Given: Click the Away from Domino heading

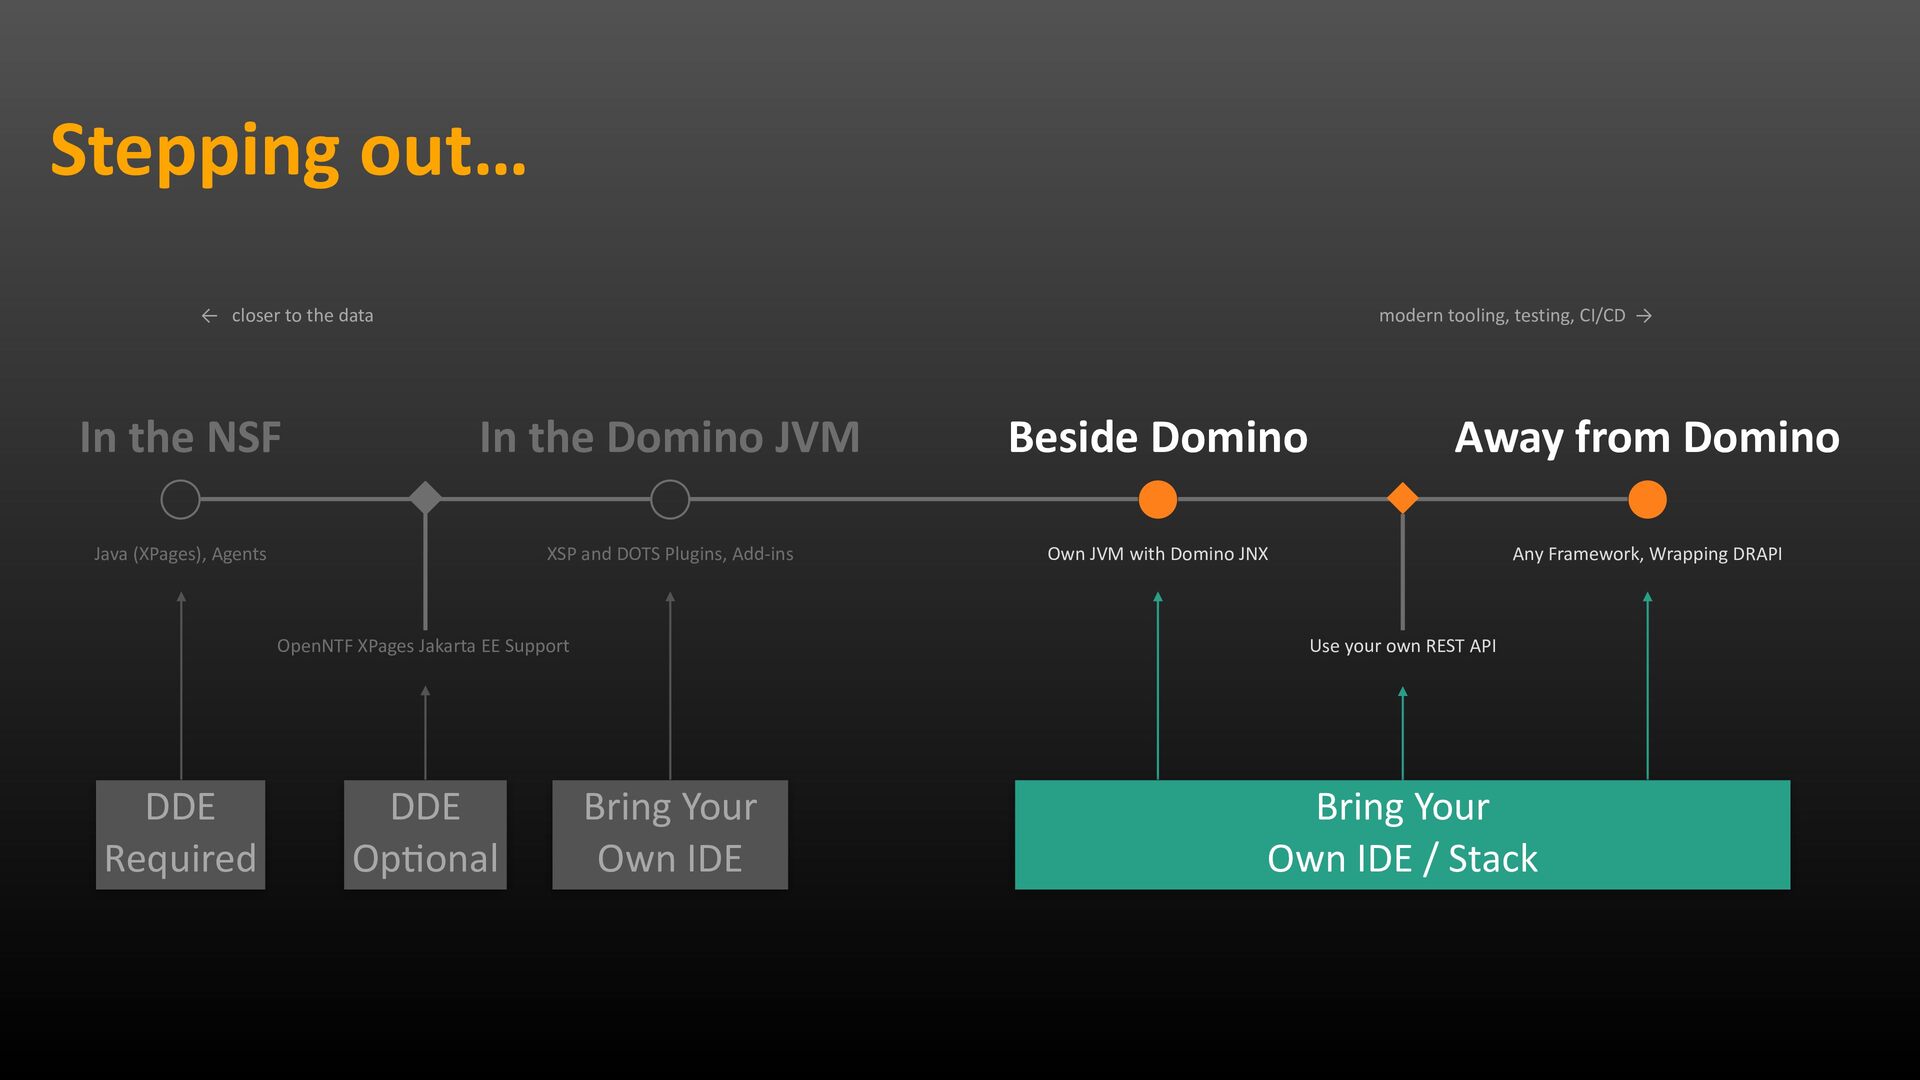Looking at the screenshot, I should (x=1647, y=438).
